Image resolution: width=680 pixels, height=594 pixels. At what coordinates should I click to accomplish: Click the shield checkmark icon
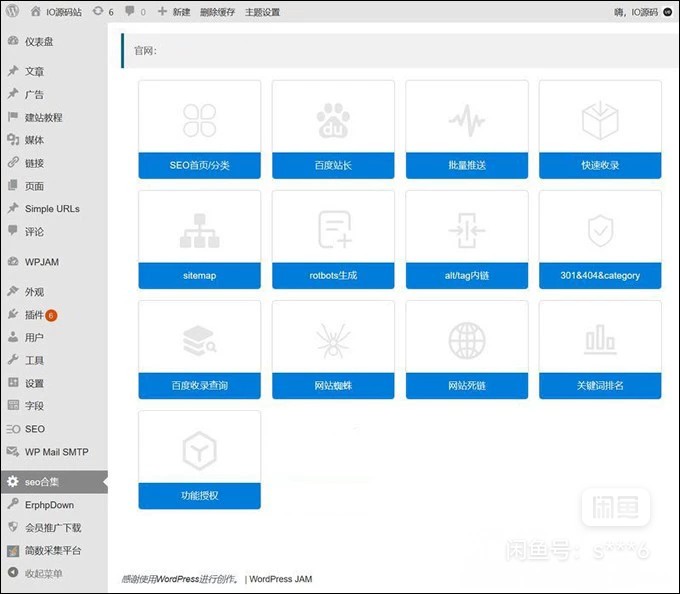coord(600,231)
